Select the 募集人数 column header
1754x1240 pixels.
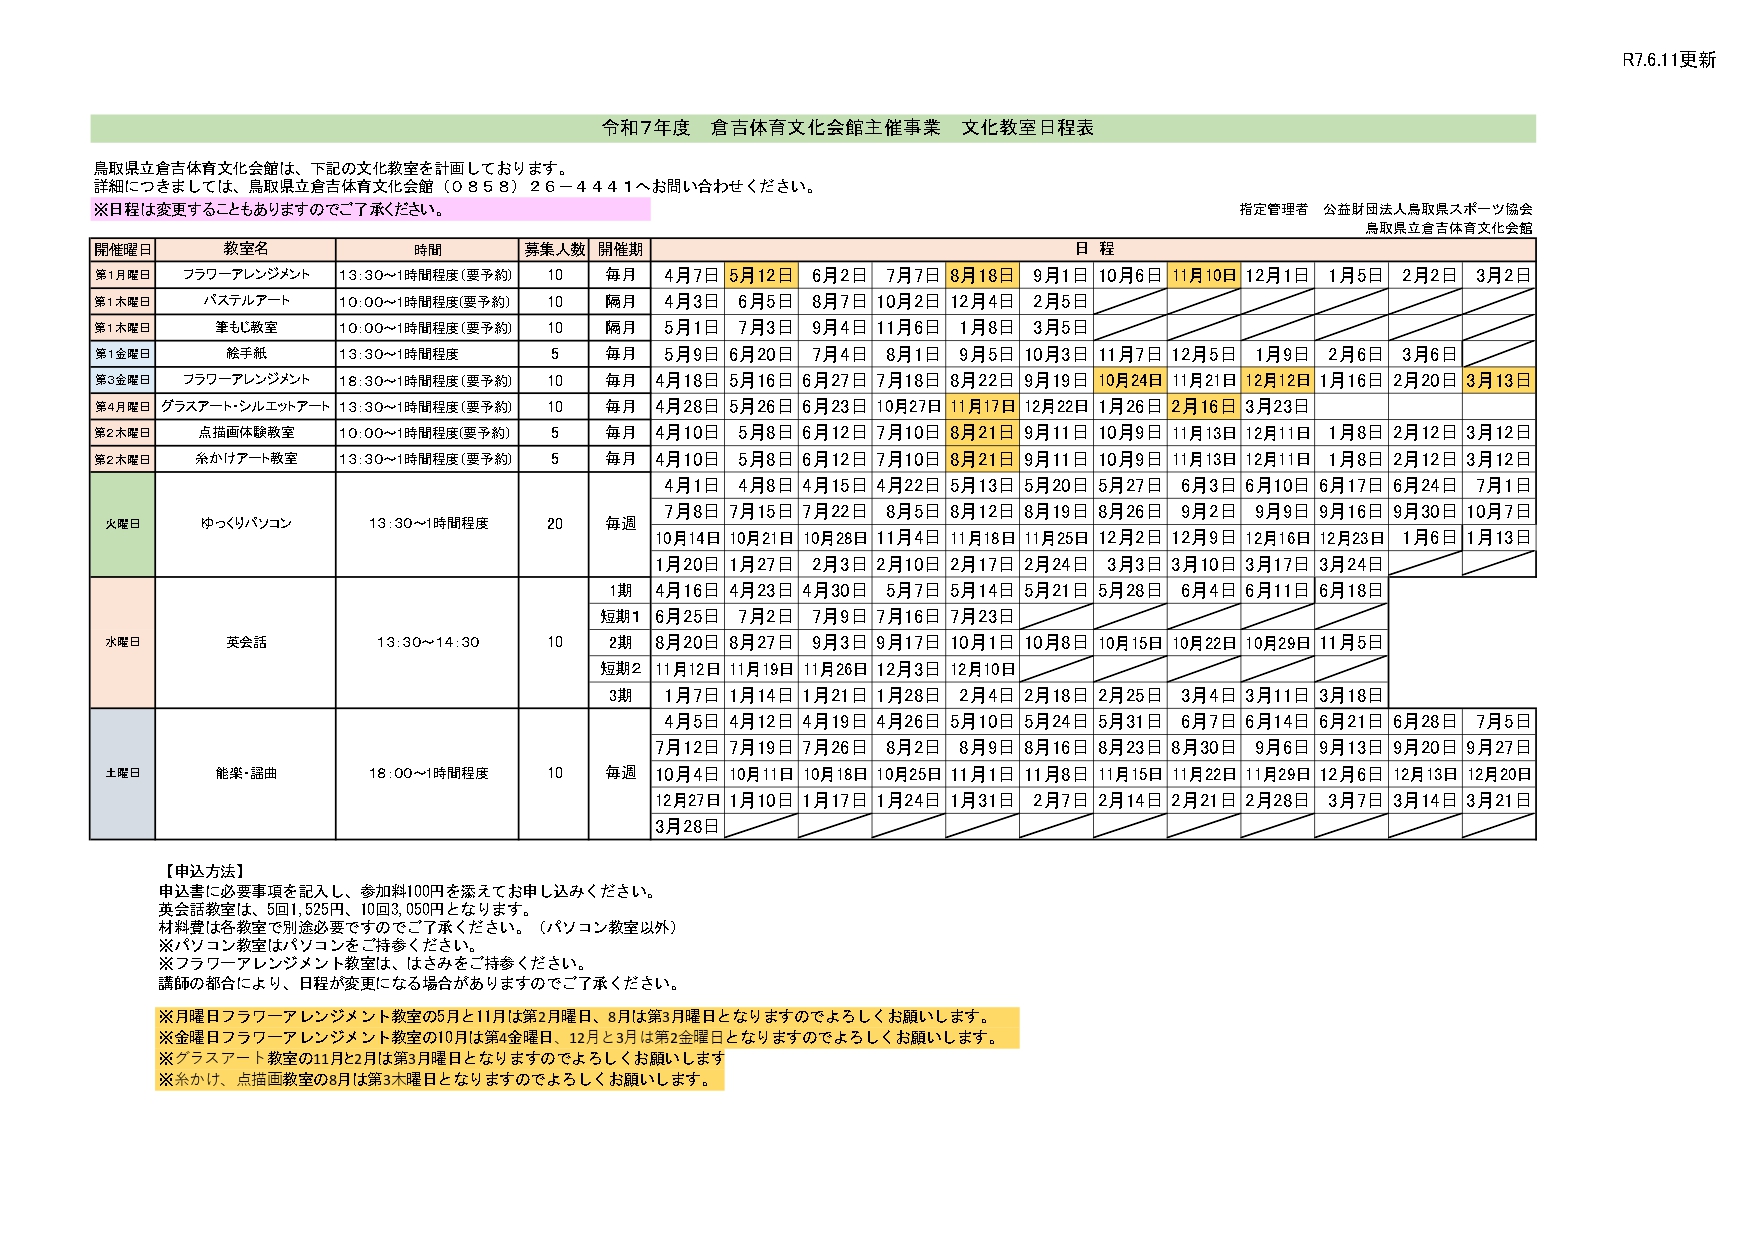[554, 249]
